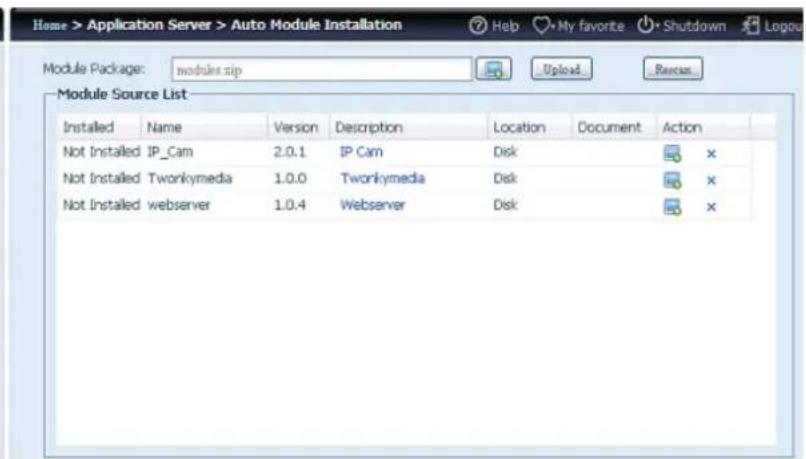Click version 2.0.1 cell
The width and height of the screenshot is (806, 459).
[x=289, y=152]
